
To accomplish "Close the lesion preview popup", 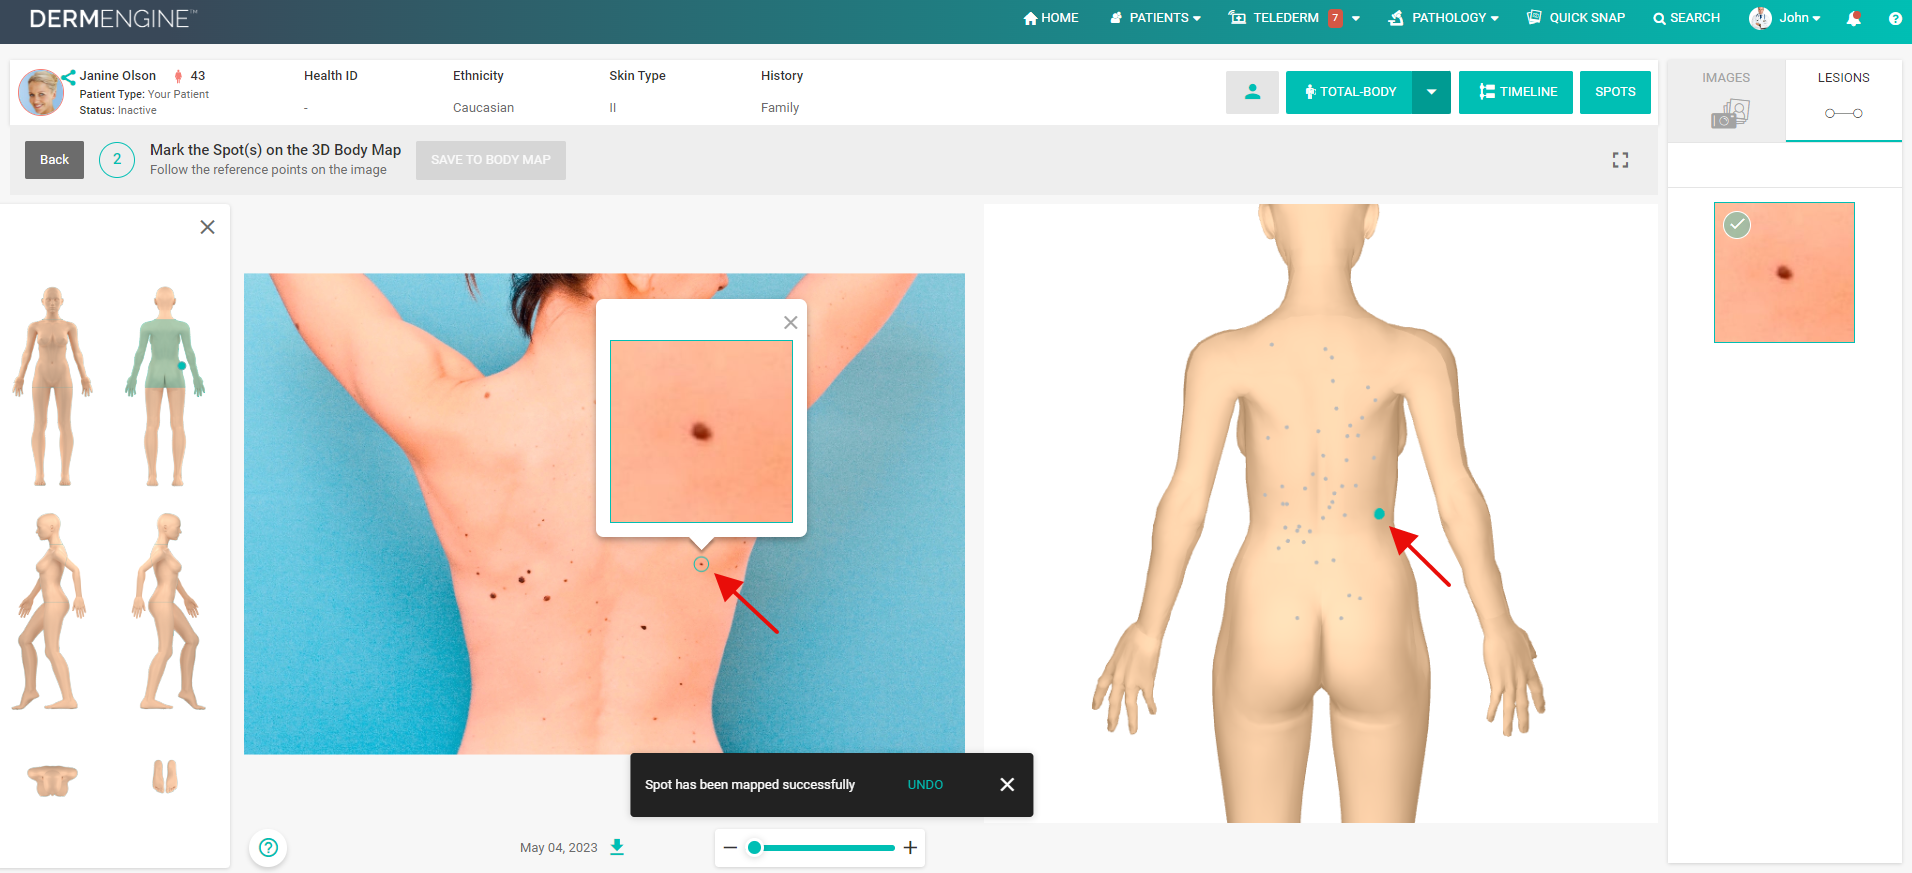I will (x=790, y=322).
